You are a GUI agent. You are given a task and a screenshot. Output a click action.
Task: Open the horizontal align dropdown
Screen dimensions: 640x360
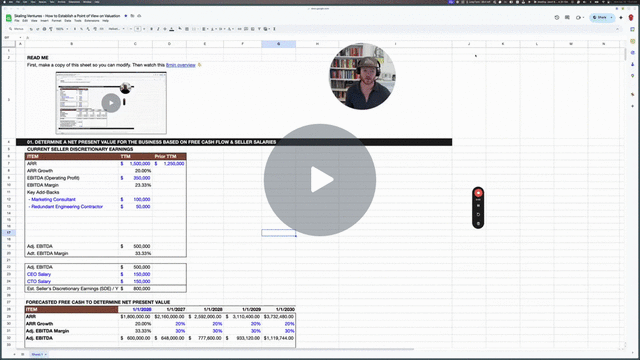204,29
